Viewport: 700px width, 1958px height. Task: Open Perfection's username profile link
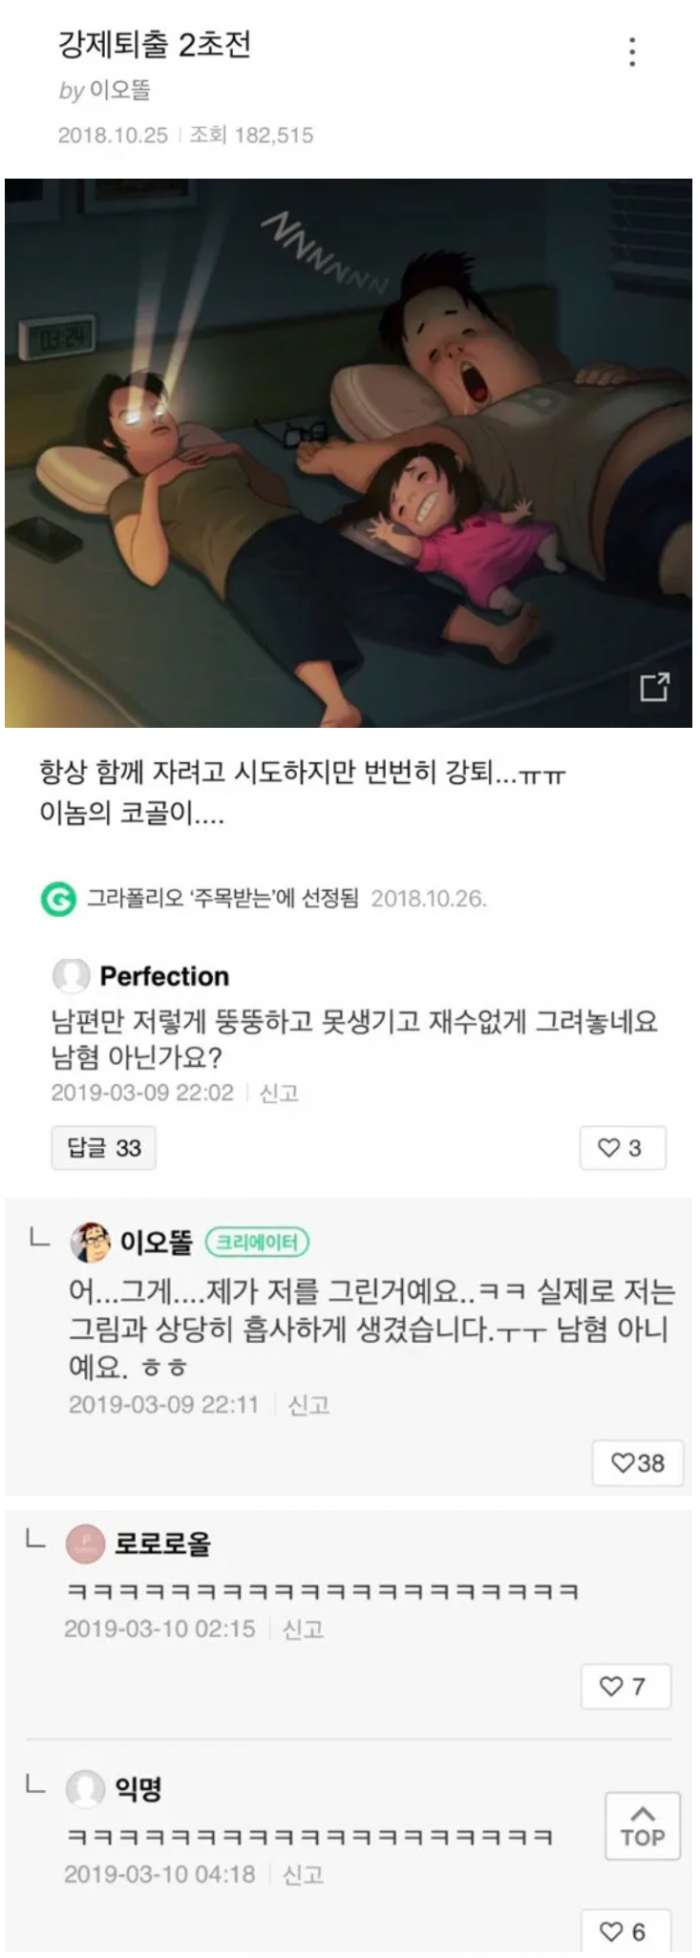(164, 976)
